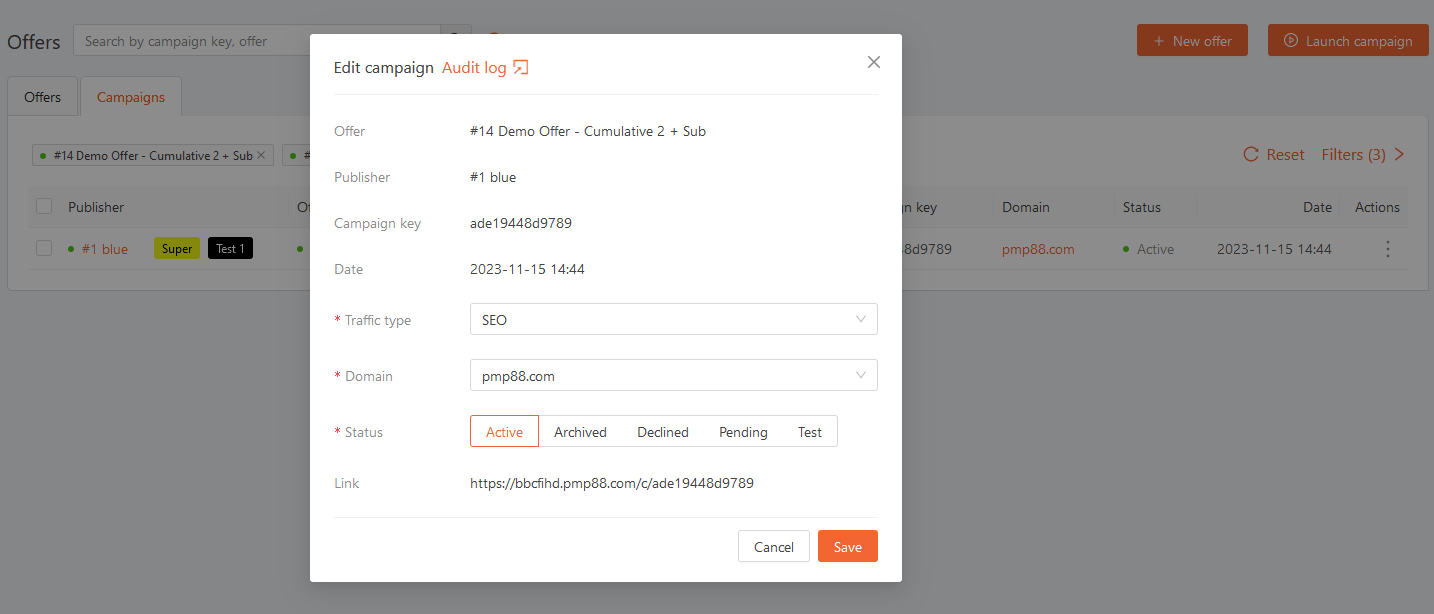Open the Domain dropdown
1434x614 pixels.
point(673,376)
